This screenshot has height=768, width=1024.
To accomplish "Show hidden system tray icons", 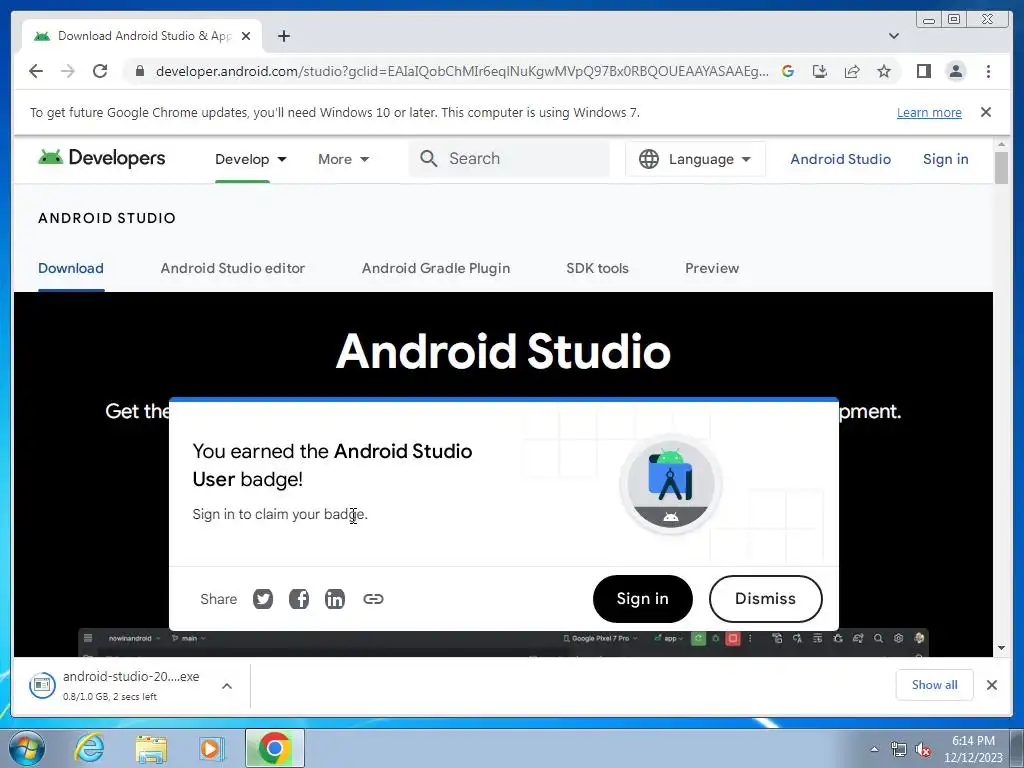I will [874, 749].
